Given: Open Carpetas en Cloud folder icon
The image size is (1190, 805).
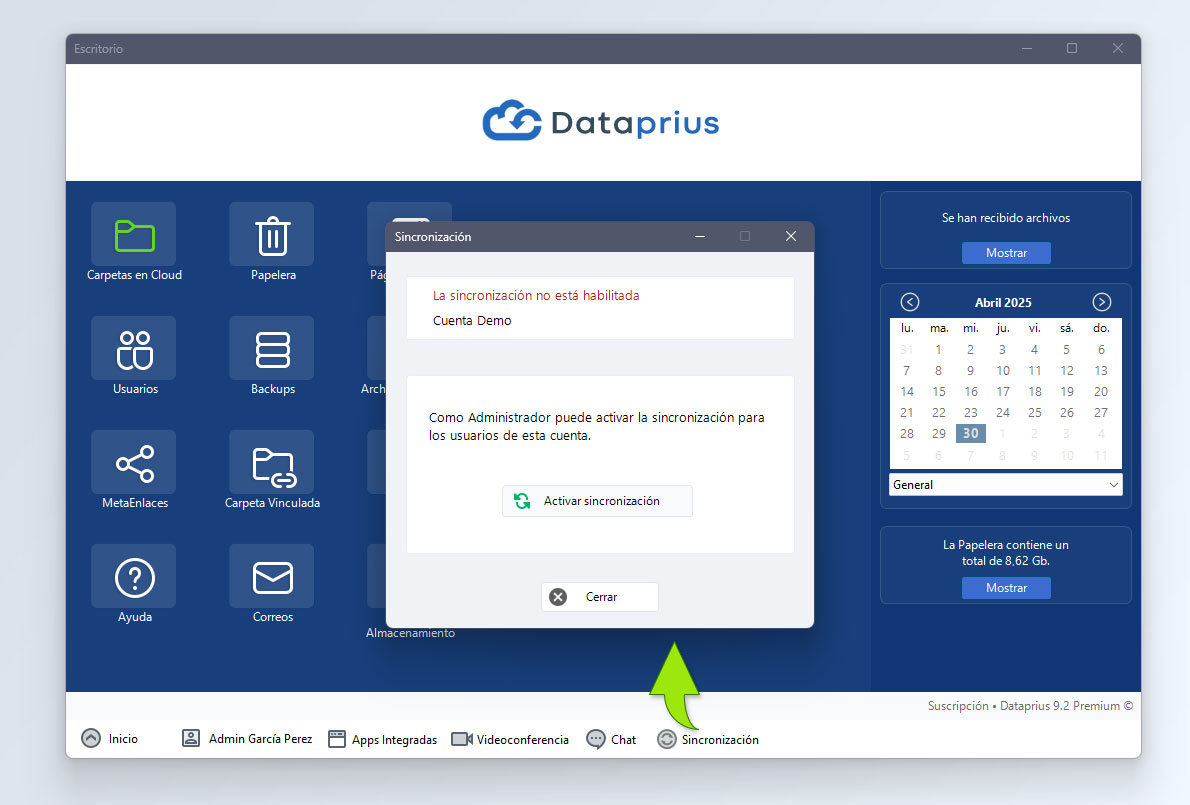Looking at the screenshot, I should pyautogui.click(x=134, y=234).
